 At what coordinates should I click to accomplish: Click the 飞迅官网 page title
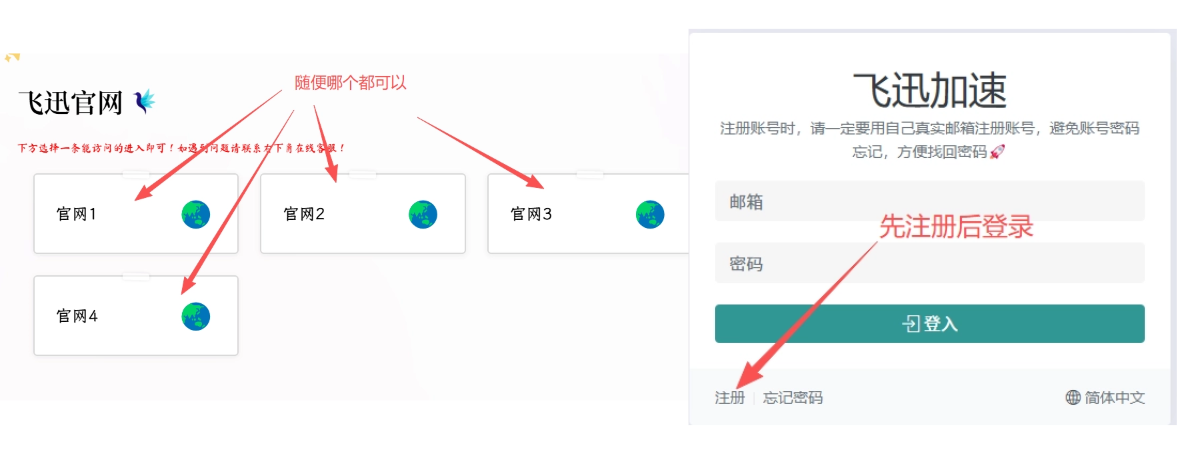70,102
